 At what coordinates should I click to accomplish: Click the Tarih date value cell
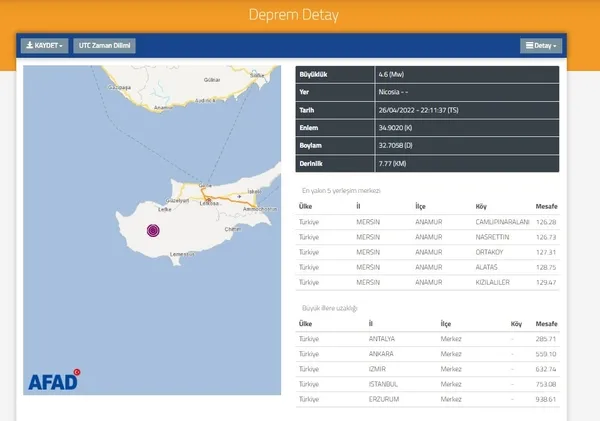[467, 110]
